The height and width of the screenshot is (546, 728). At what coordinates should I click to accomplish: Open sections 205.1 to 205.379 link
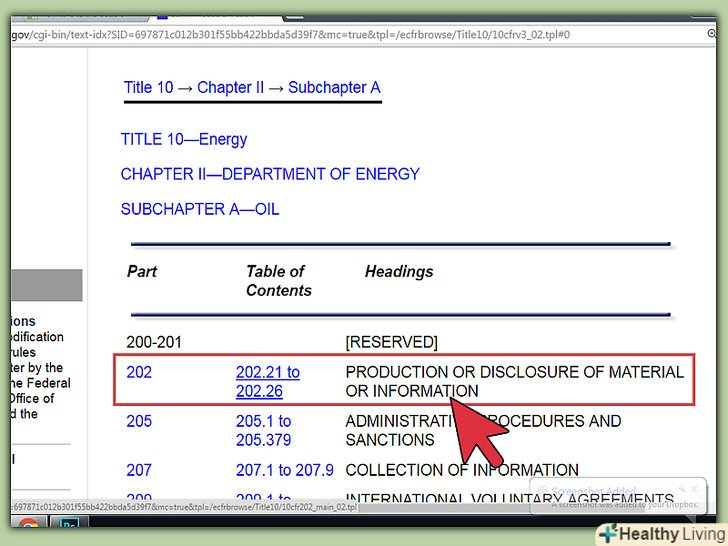(263, 430)
